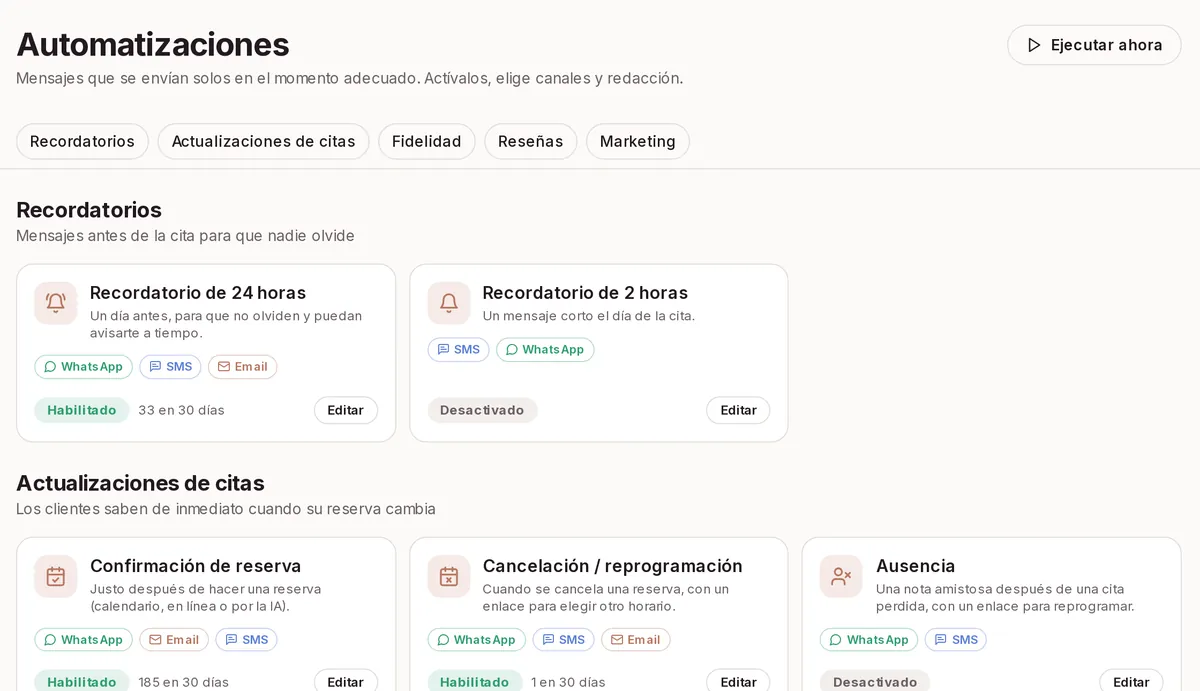Select the Recordatorios tab

(x=82, y=141)
